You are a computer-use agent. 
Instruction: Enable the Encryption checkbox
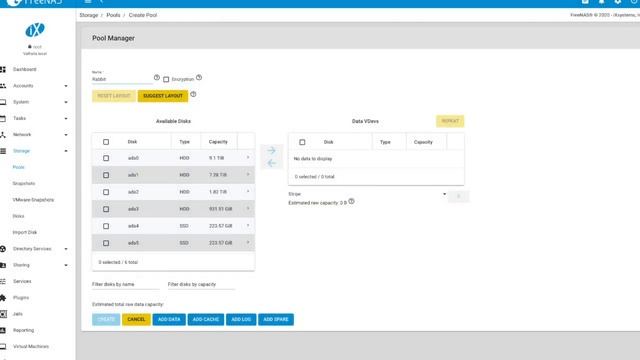166,80
